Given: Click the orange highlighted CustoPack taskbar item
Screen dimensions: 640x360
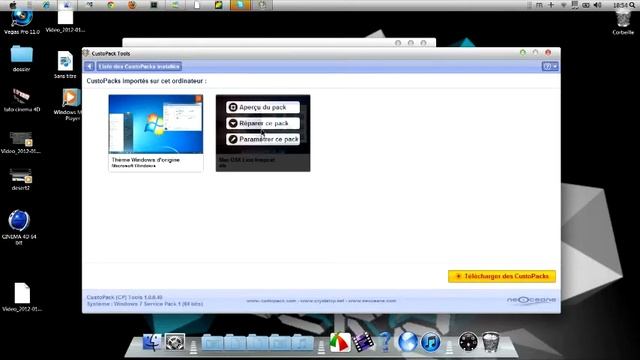Looking at the screenshot, I should 240,5.
